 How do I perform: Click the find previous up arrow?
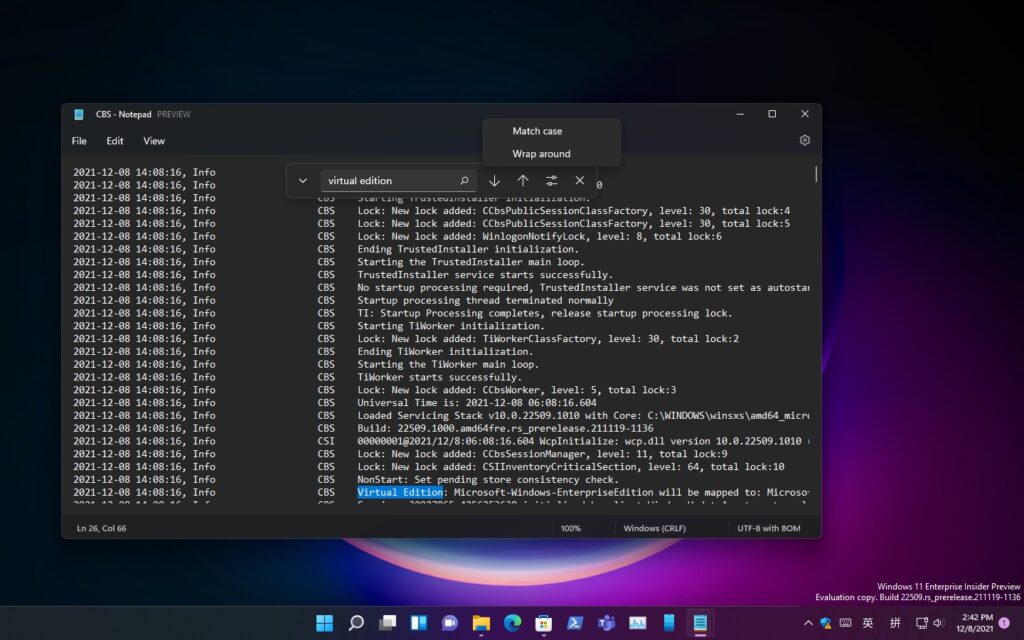coord(523,181)
